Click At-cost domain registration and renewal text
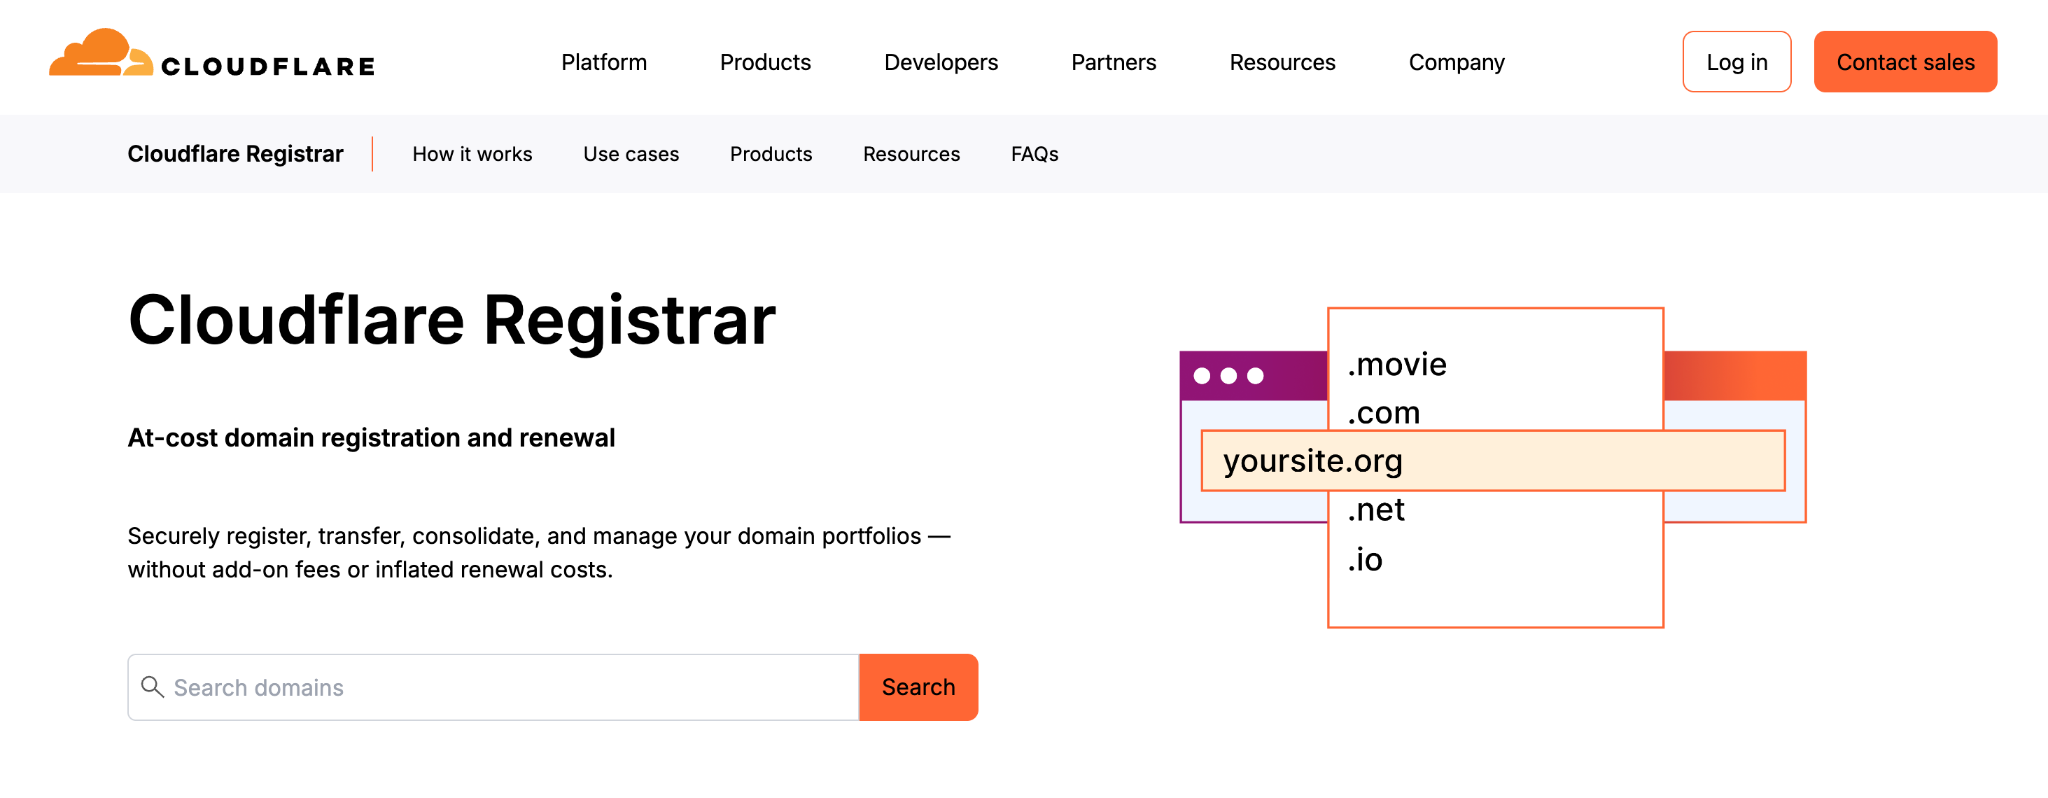This screenshot has width=2048, height=798. [371, 438]
